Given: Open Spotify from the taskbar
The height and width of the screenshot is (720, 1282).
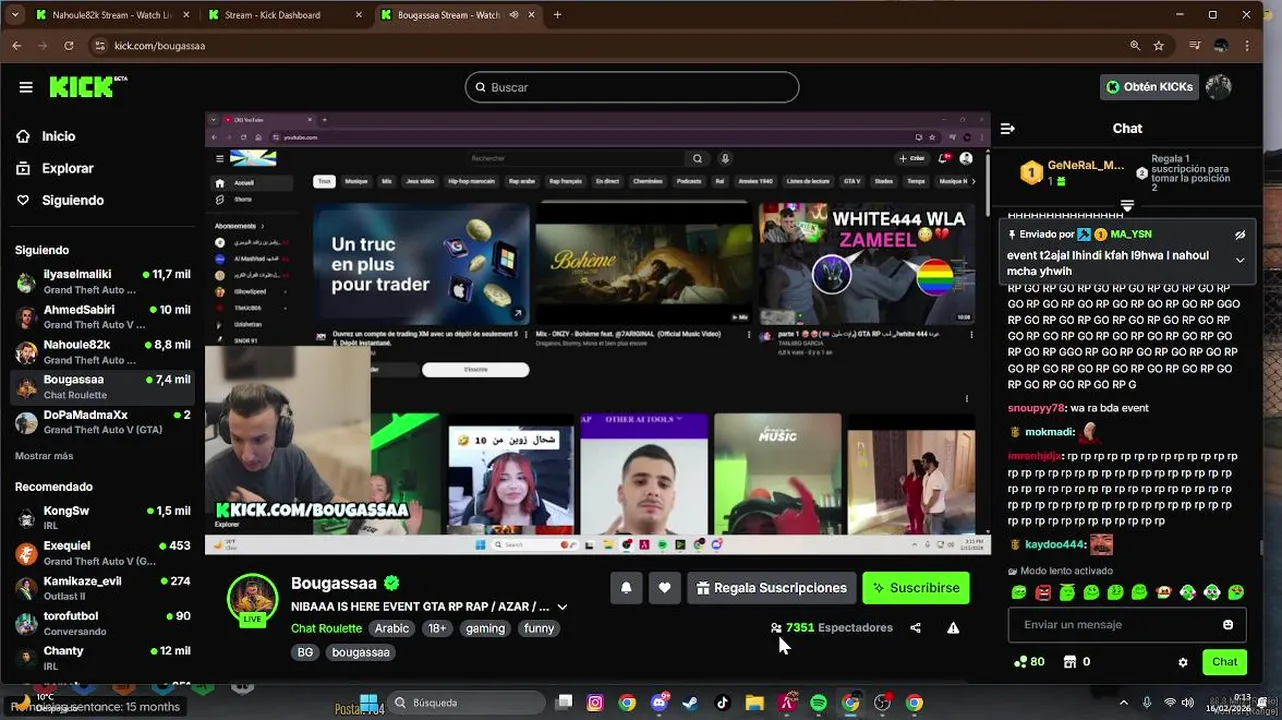Looking at the screenshot, I should (818, 703).
